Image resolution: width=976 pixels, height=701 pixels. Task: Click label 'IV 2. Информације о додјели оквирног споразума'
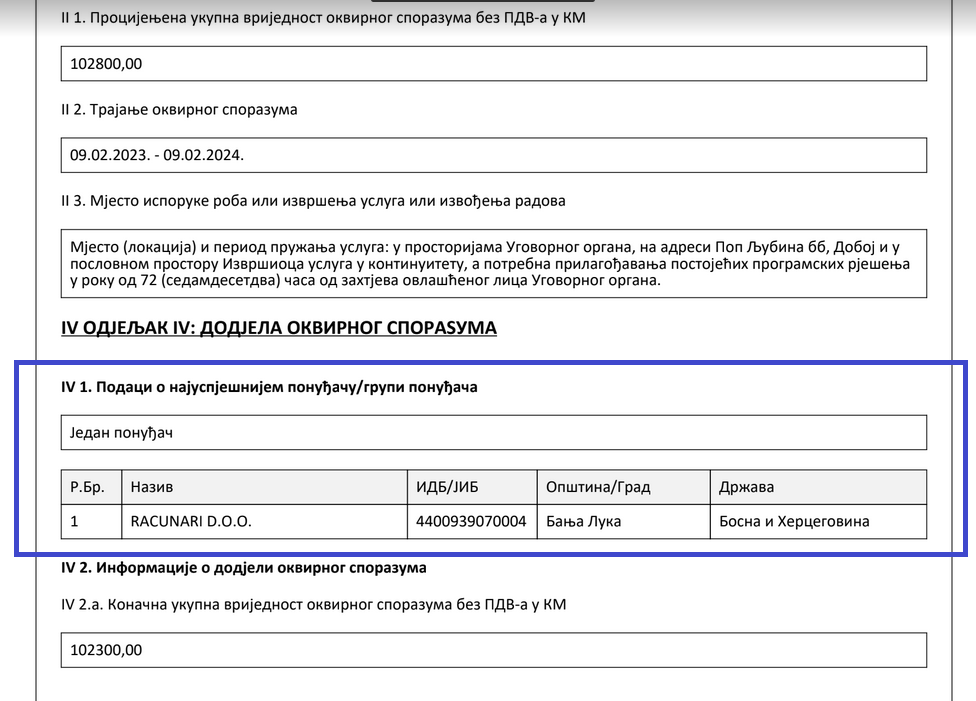244,568
